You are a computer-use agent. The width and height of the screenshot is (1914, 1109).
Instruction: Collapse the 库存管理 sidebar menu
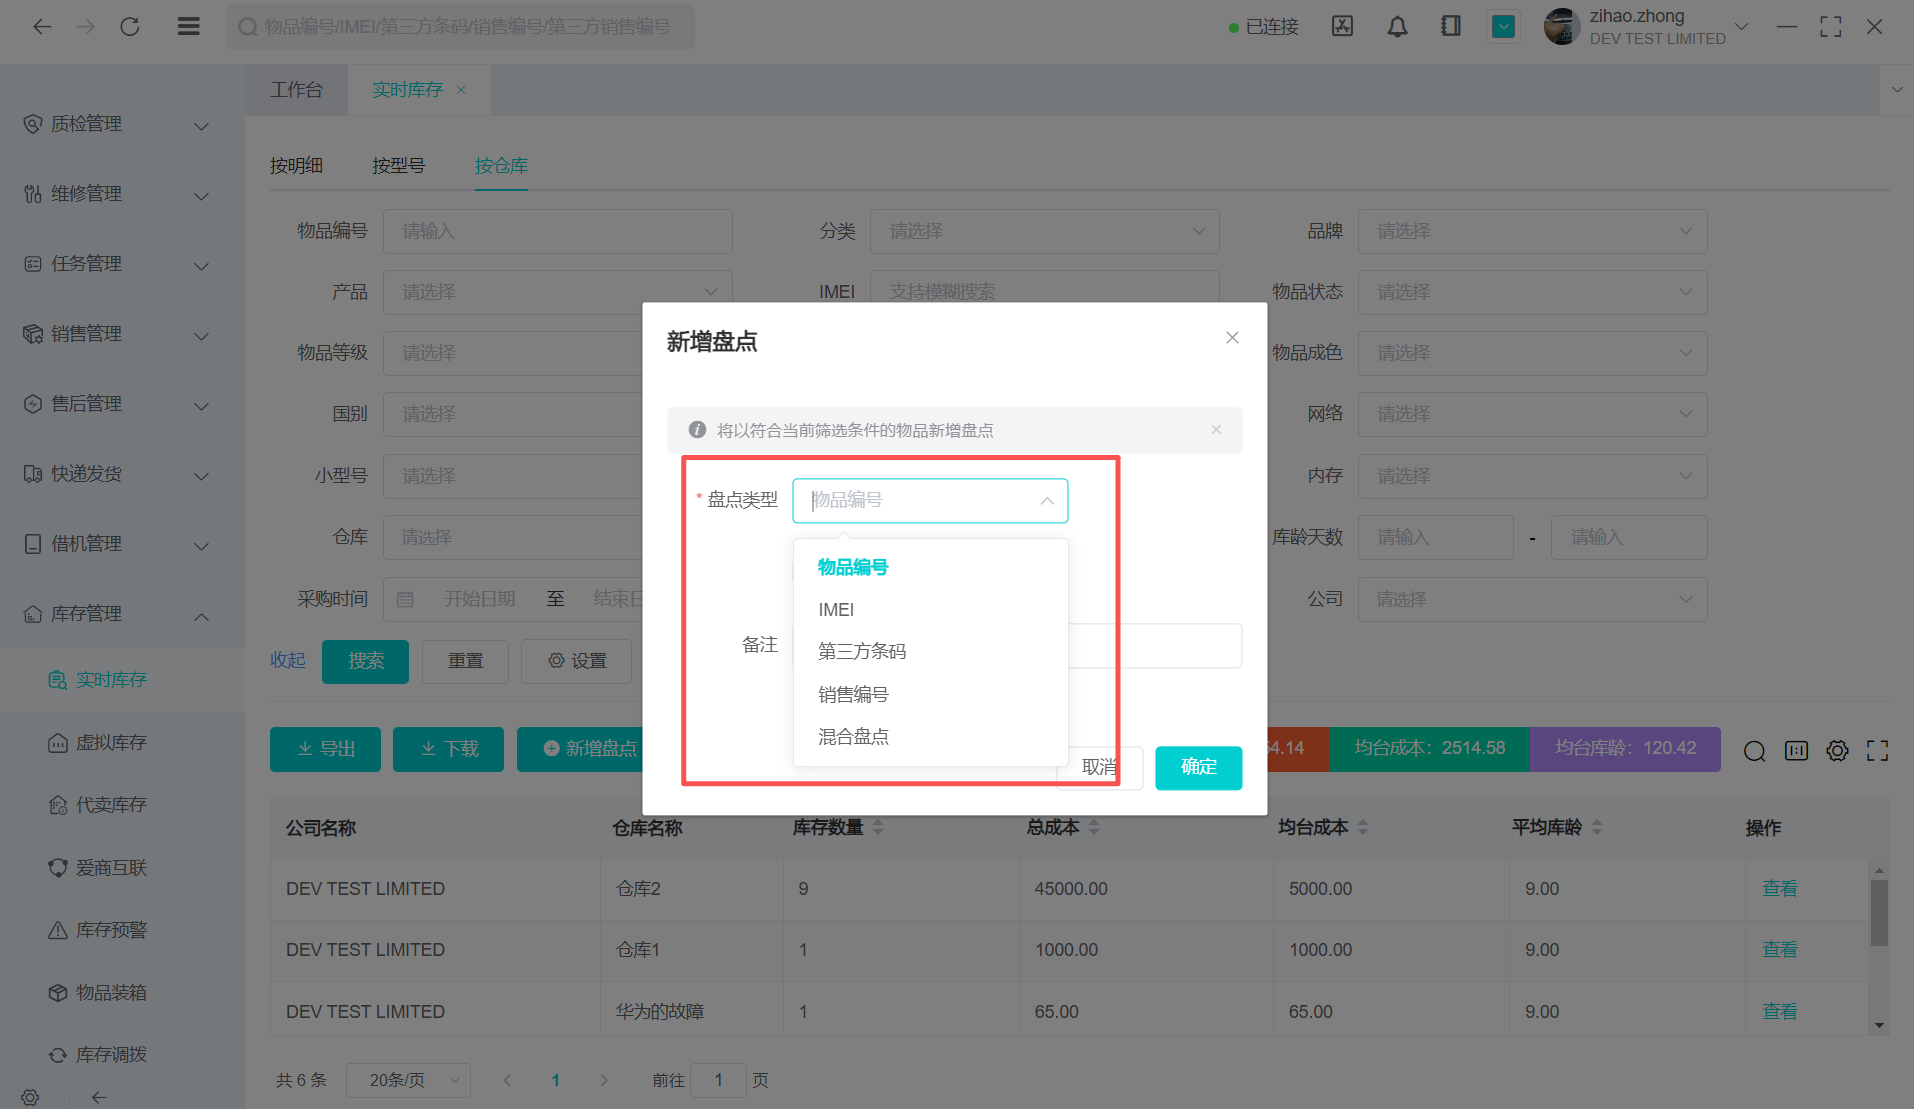click(117, 615)
